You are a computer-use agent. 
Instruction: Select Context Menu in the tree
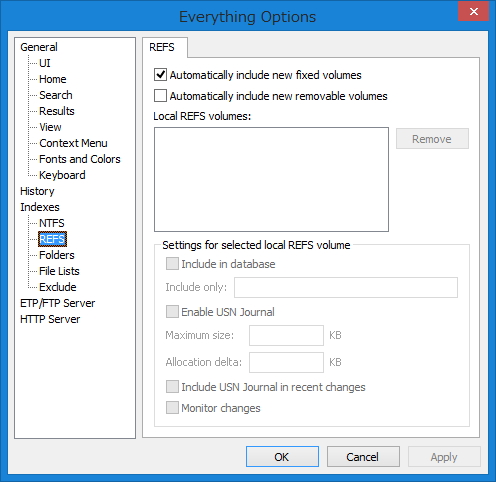73,143
